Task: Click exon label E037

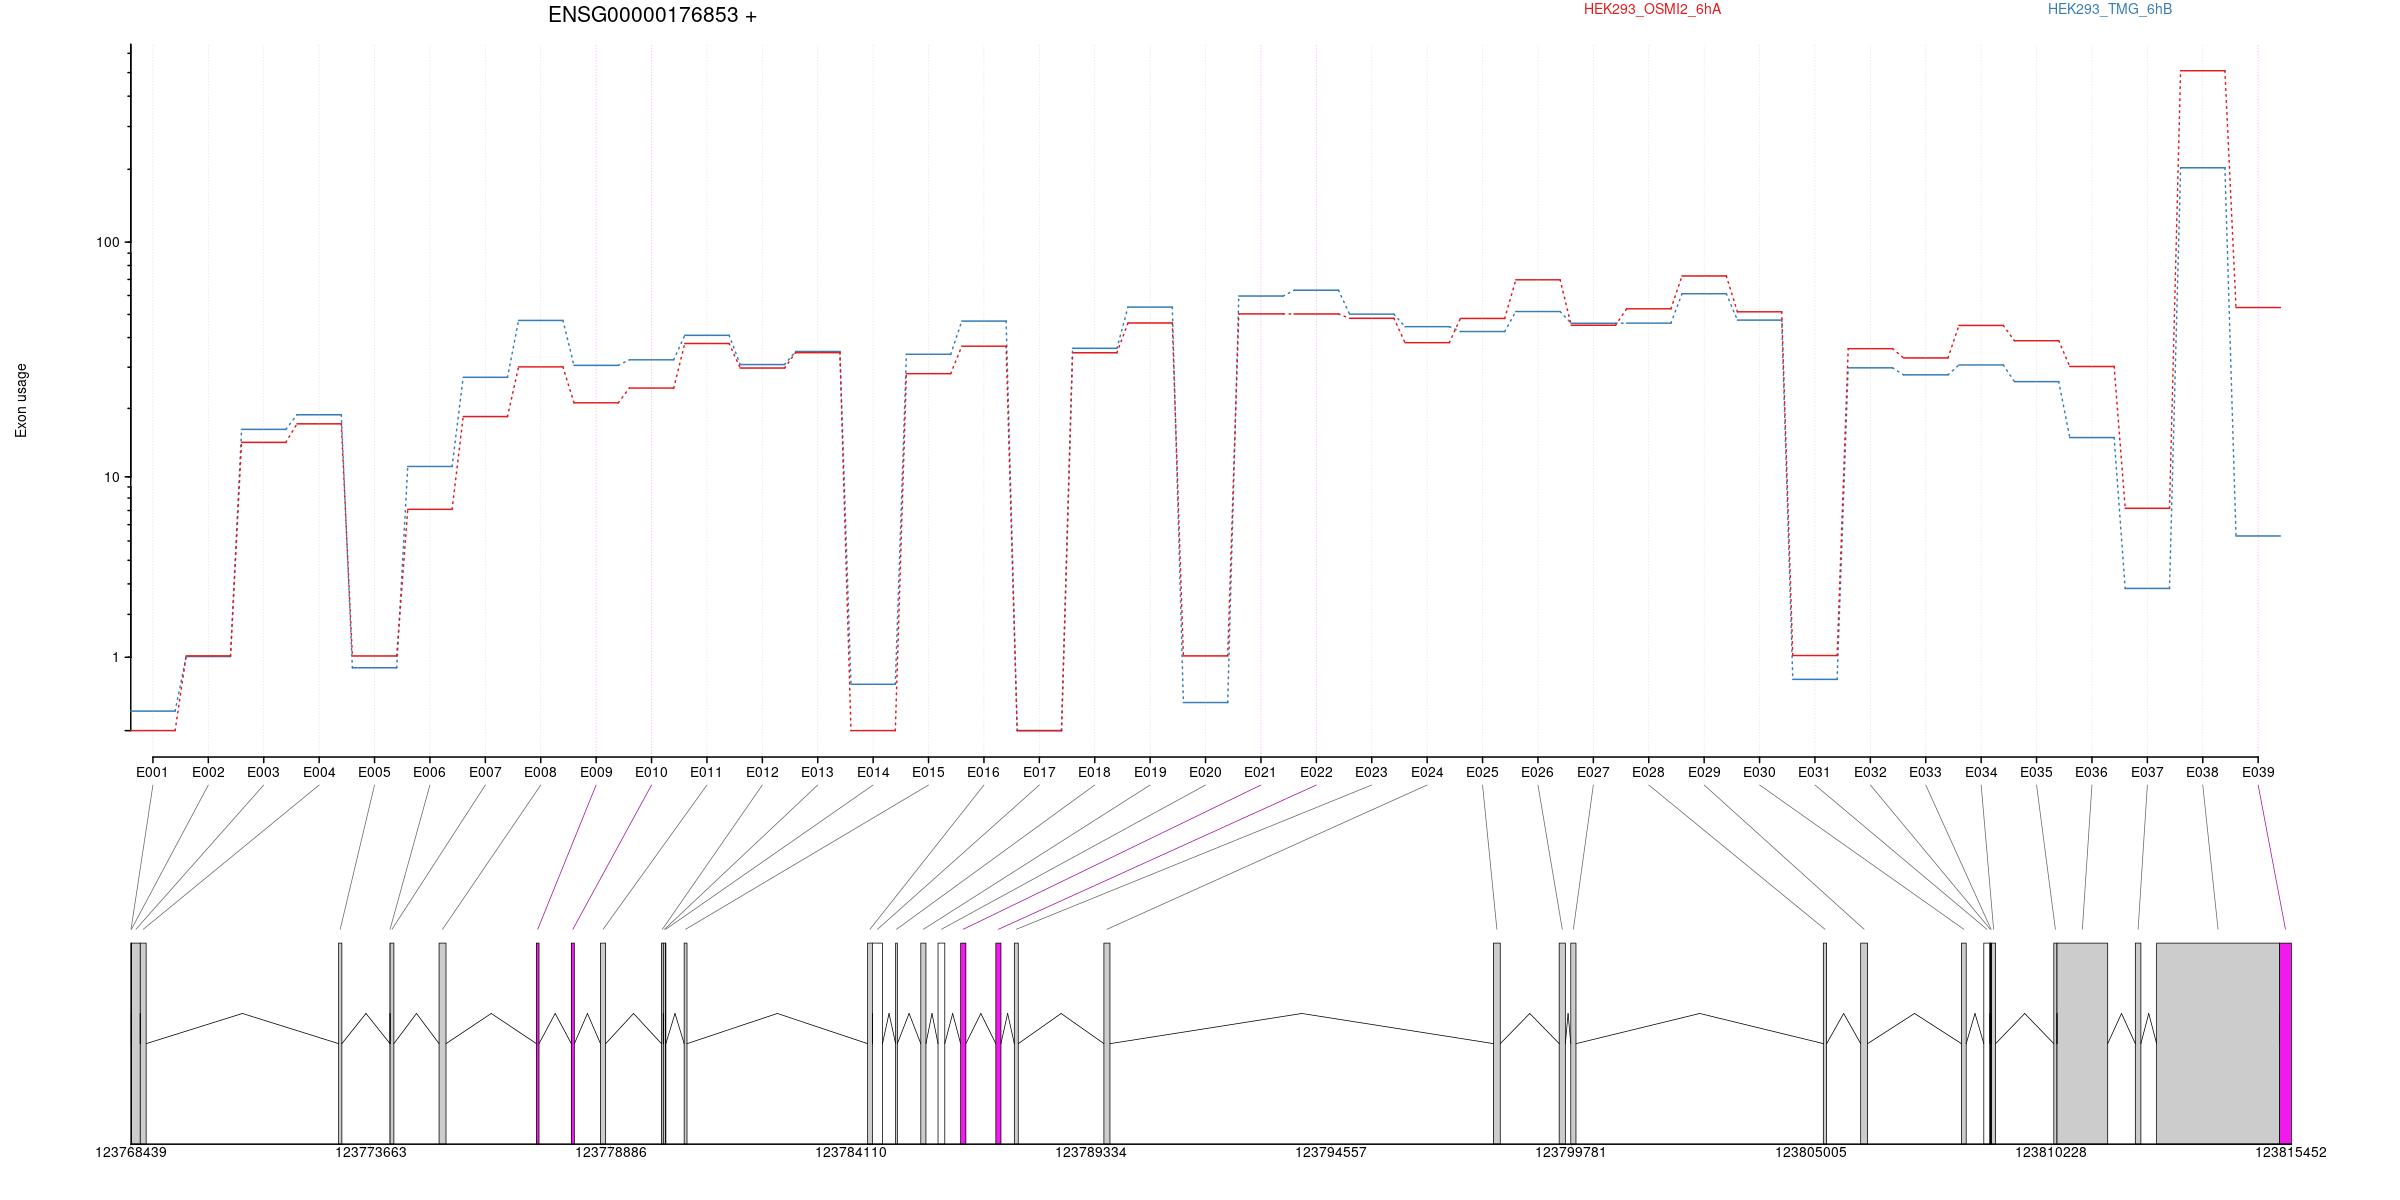Action: 2147,772
